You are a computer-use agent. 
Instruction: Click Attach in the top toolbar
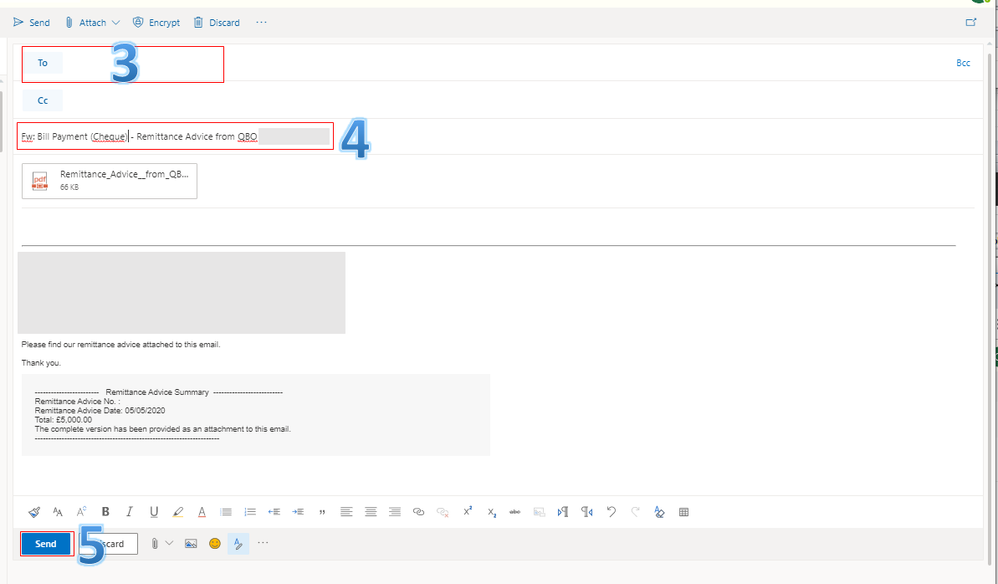[86, 22]
